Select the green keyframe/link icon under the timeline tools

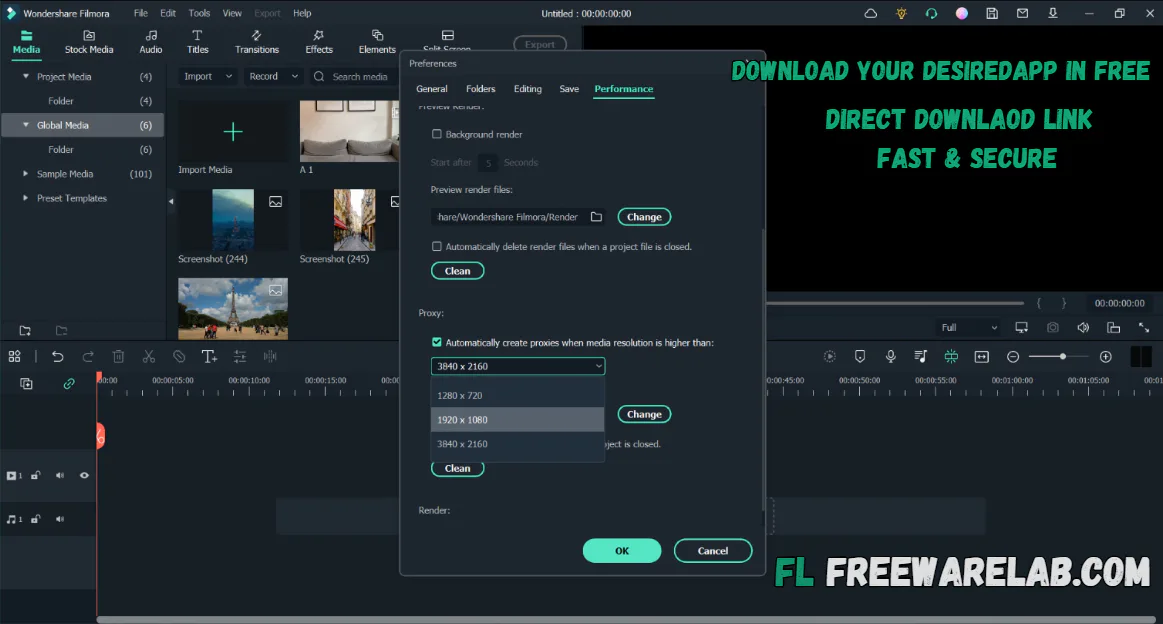coord(68,384)
